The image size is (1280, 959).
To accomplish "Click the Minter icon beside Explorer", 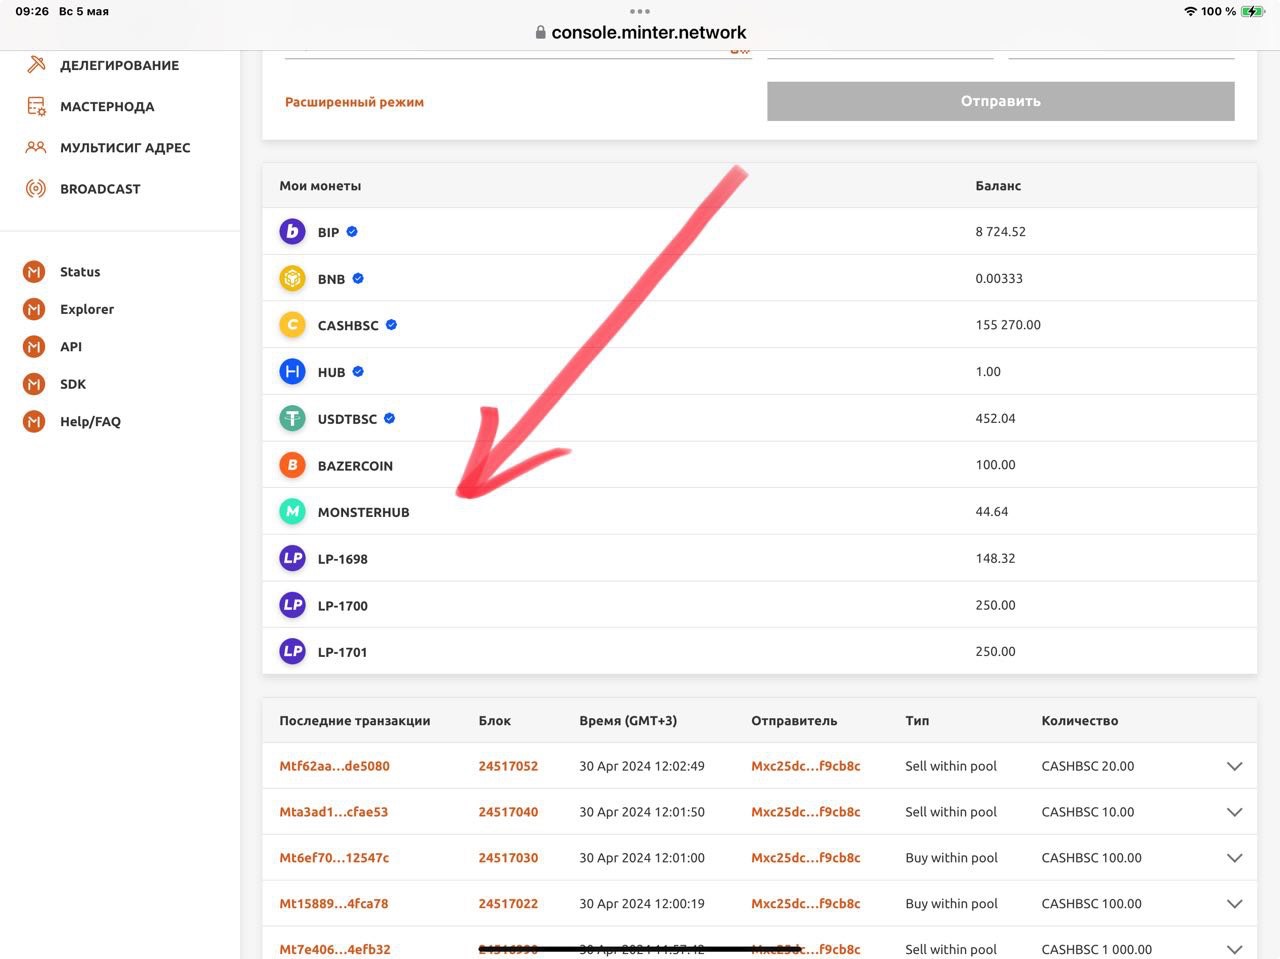I will [x=34, y=309].
